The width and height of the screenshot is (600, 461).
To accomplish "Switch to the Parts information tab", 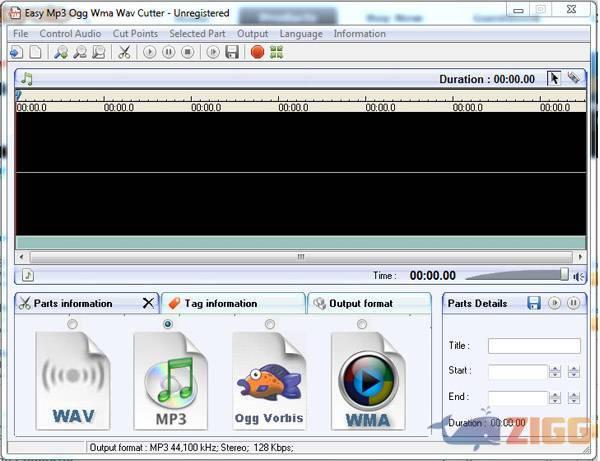I will 86,303.
